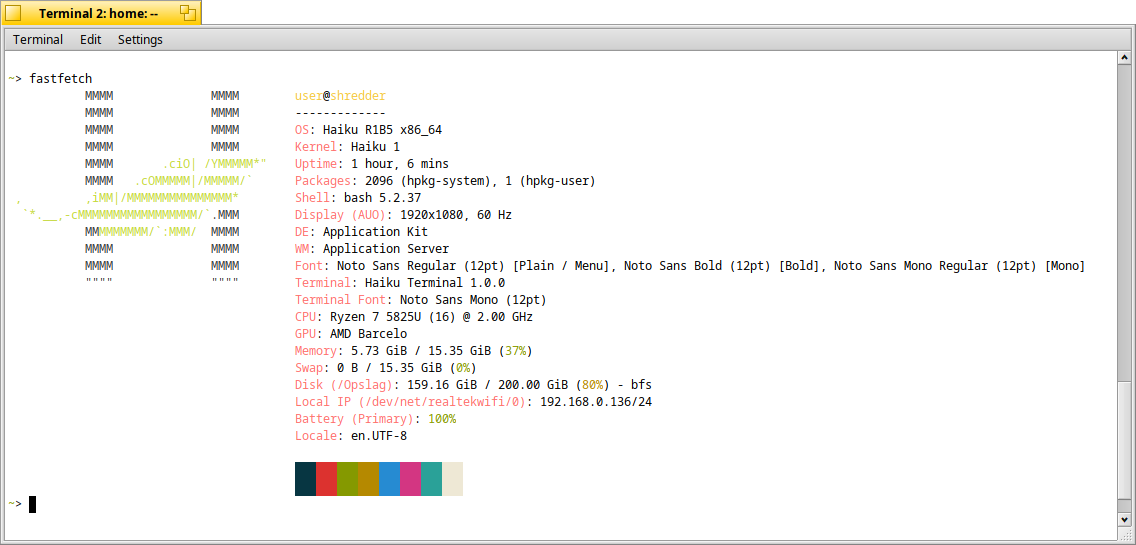Click the dark navy color block
The height and width of the screenshot is (545, 1136).
click(305, 479)
